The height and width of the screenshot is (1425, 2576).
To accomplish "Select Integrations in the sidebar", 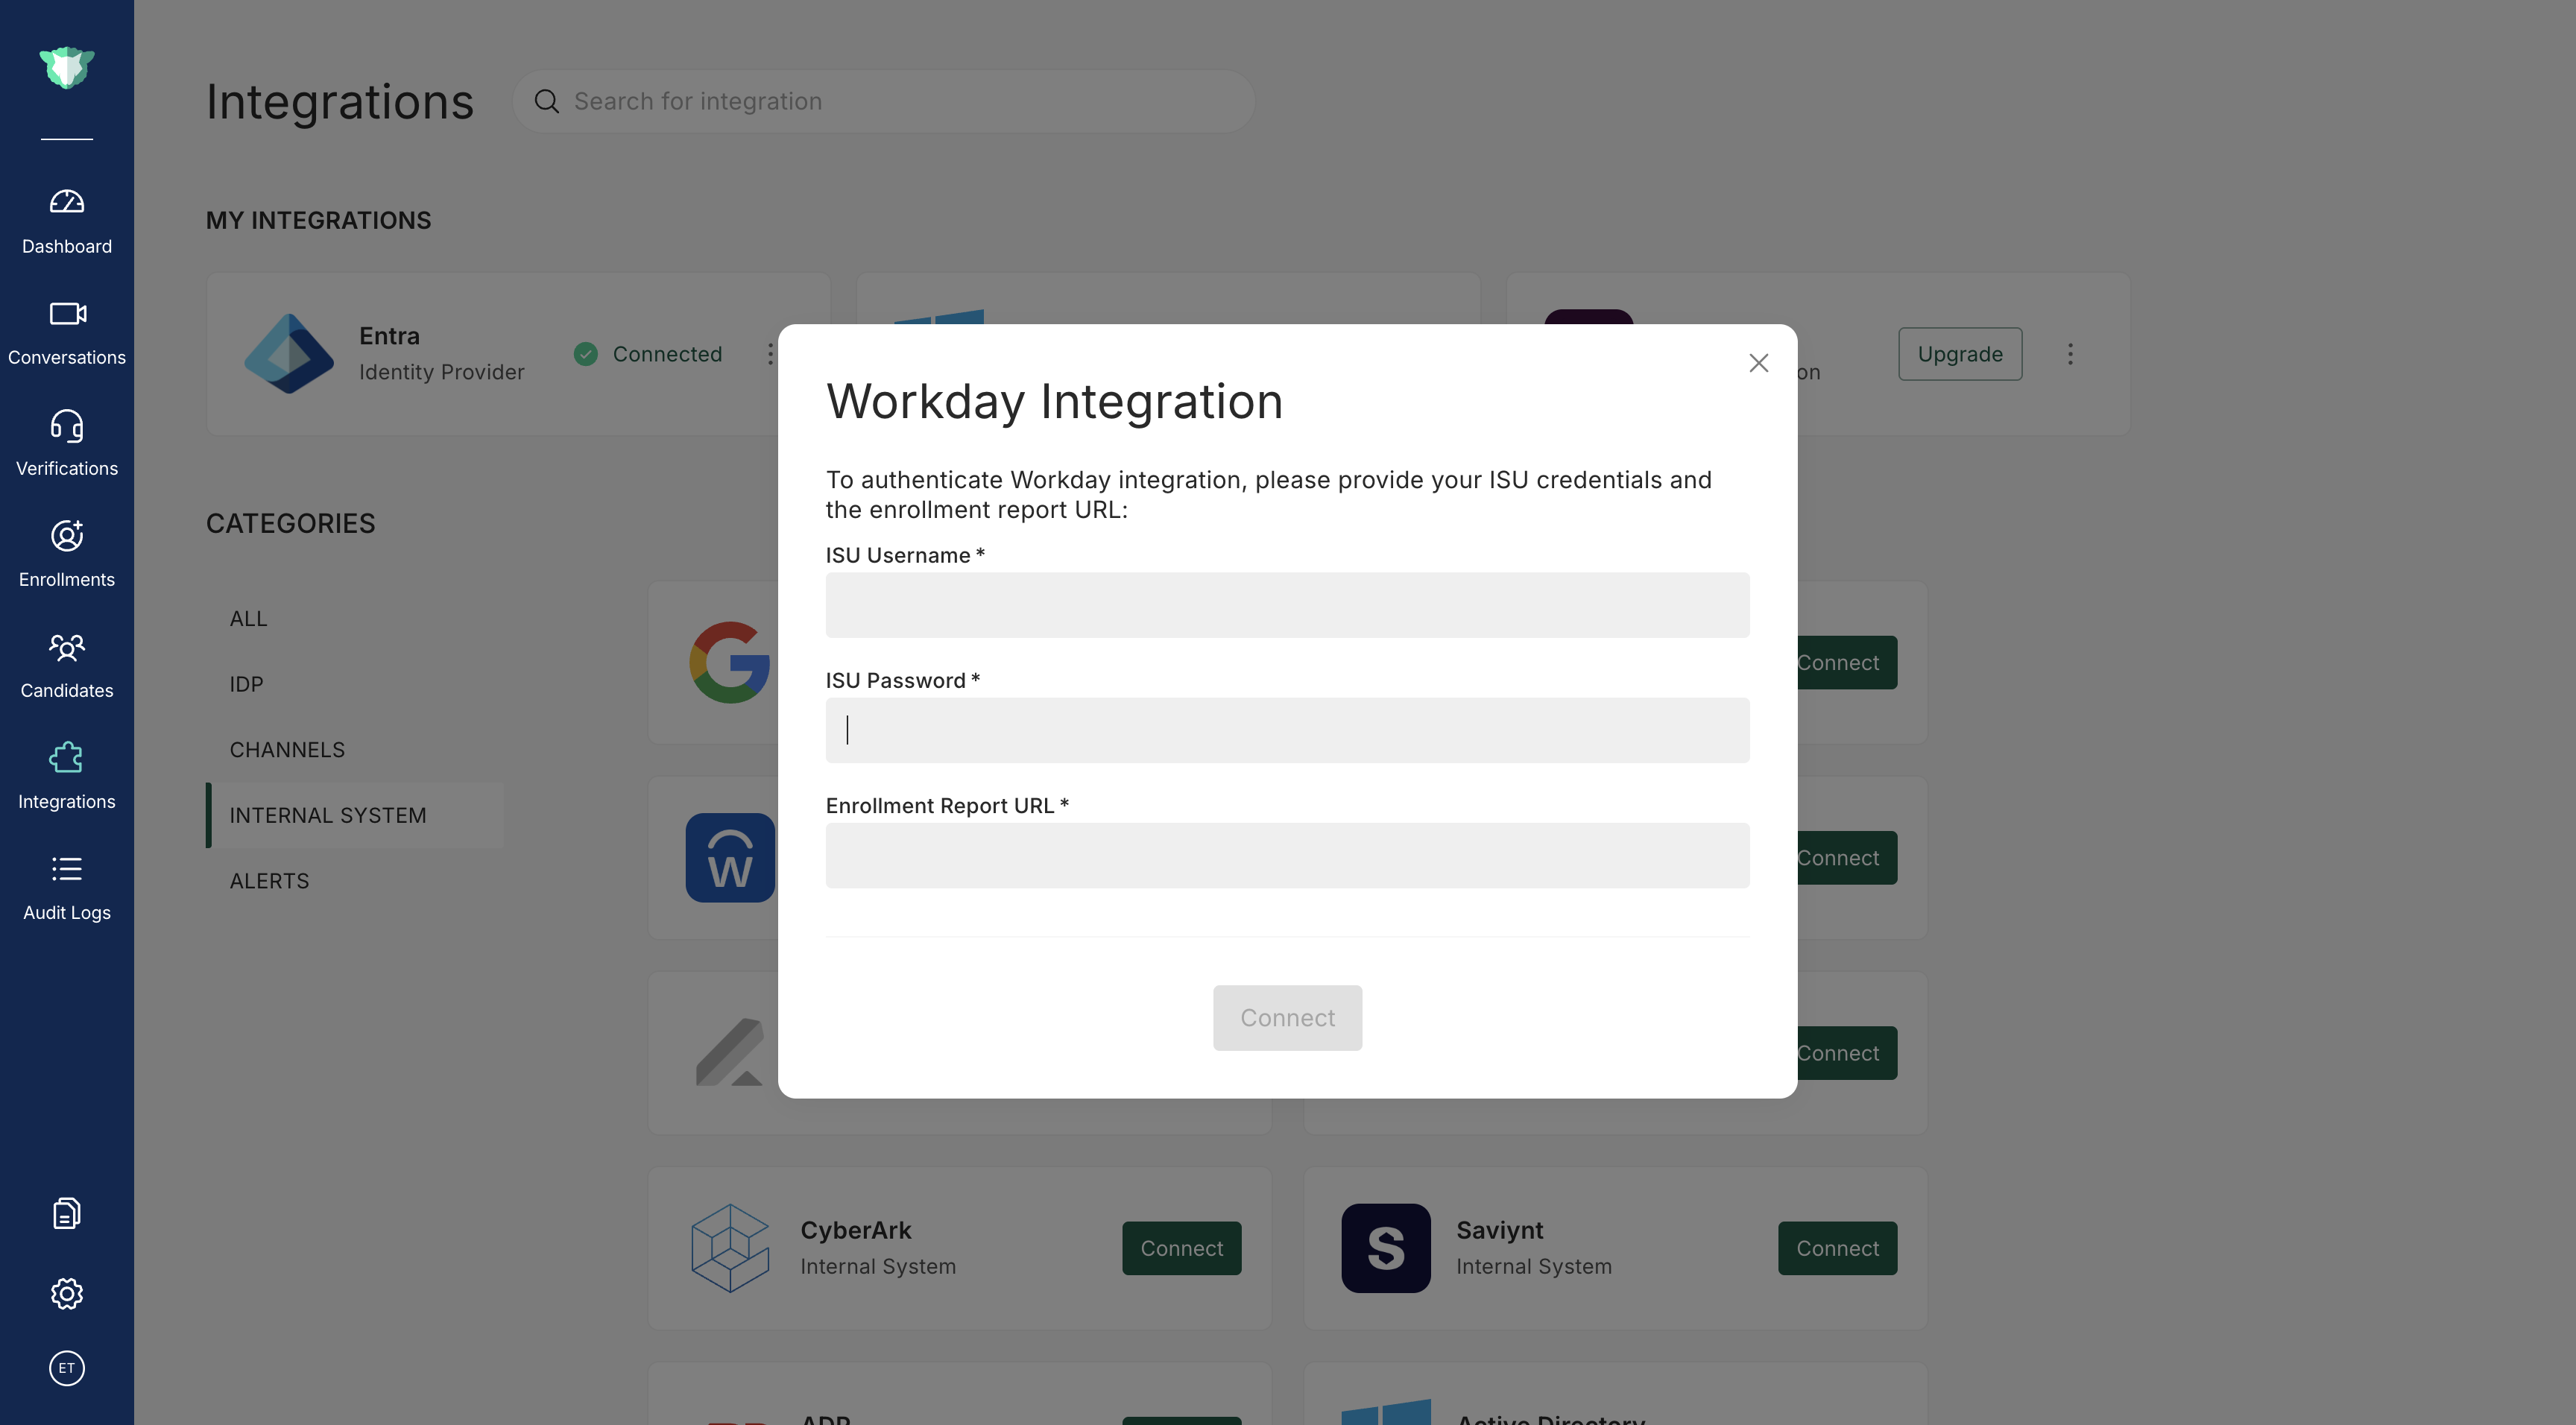I will tap(67, 777).
